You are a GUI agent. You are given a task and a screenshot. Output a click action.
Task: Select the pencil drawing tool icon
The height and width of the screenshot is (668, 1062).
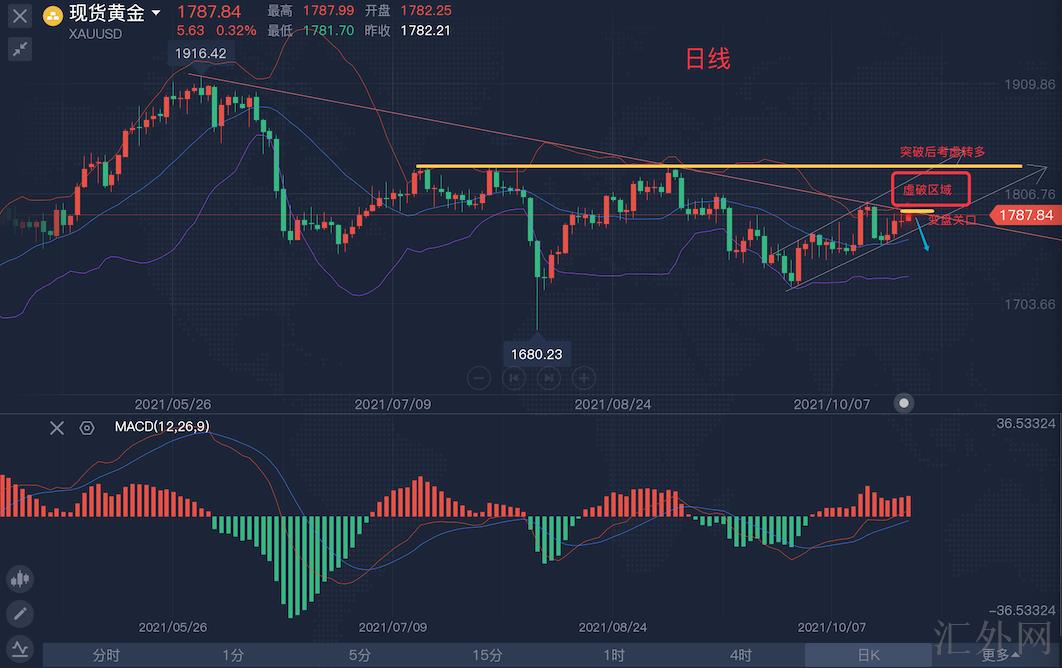click(20, 614)
